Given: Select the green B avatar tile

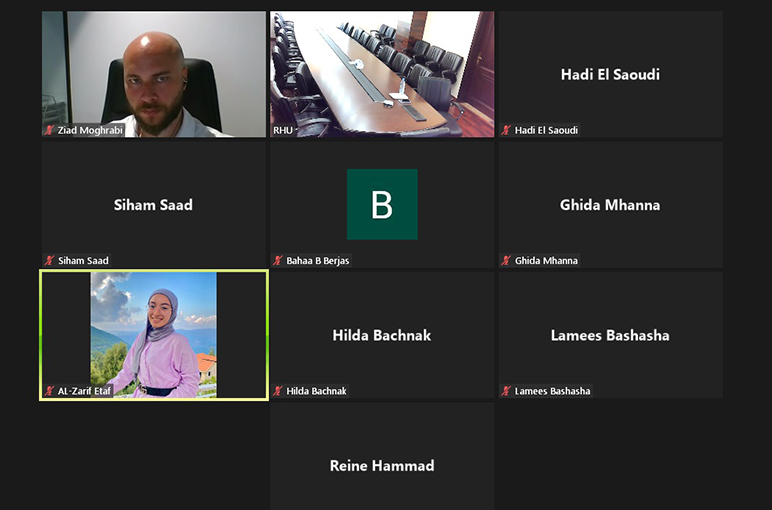Looking at the screenshot, I should (x=382, y=204).
